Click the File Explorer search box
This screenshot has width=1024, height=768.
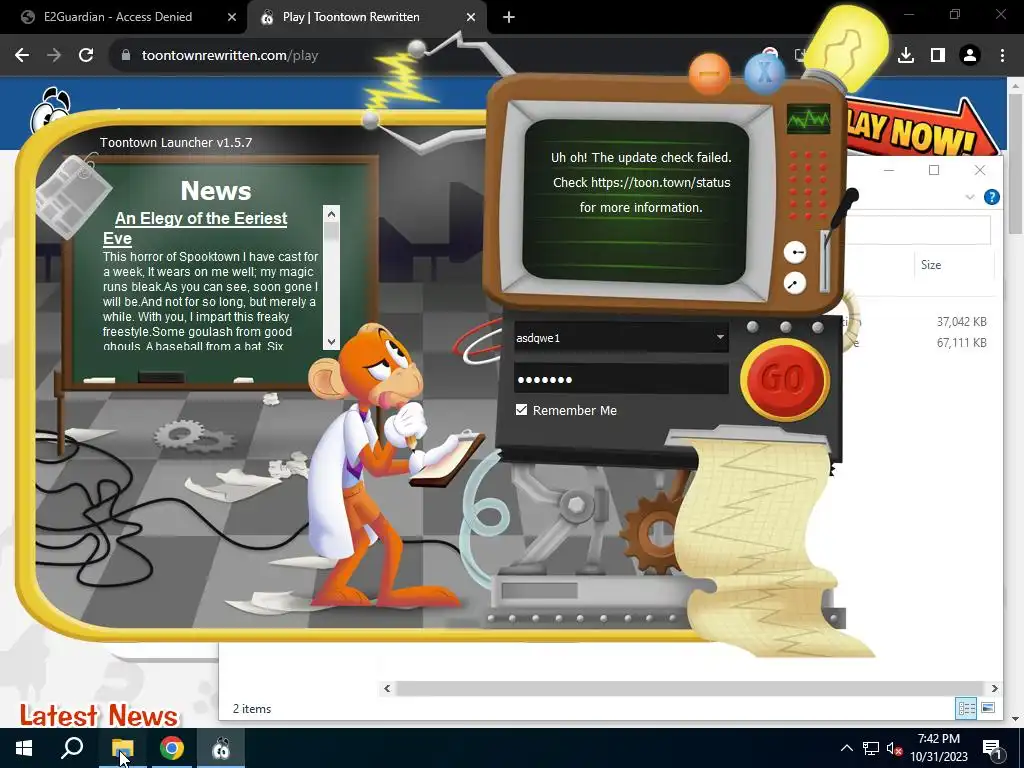918,230
